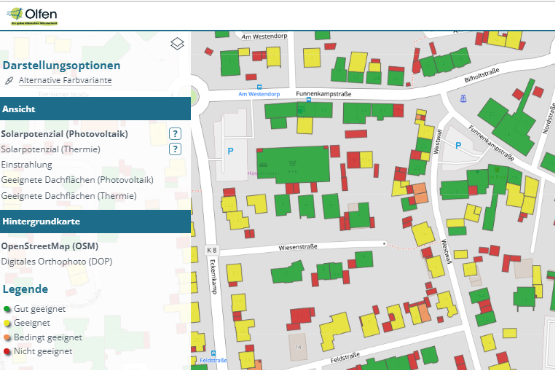Select Geeignete Dachflächen (Thermie) view
The height and width of the screenshot is (370, 555).
click(x=69, y=196)
